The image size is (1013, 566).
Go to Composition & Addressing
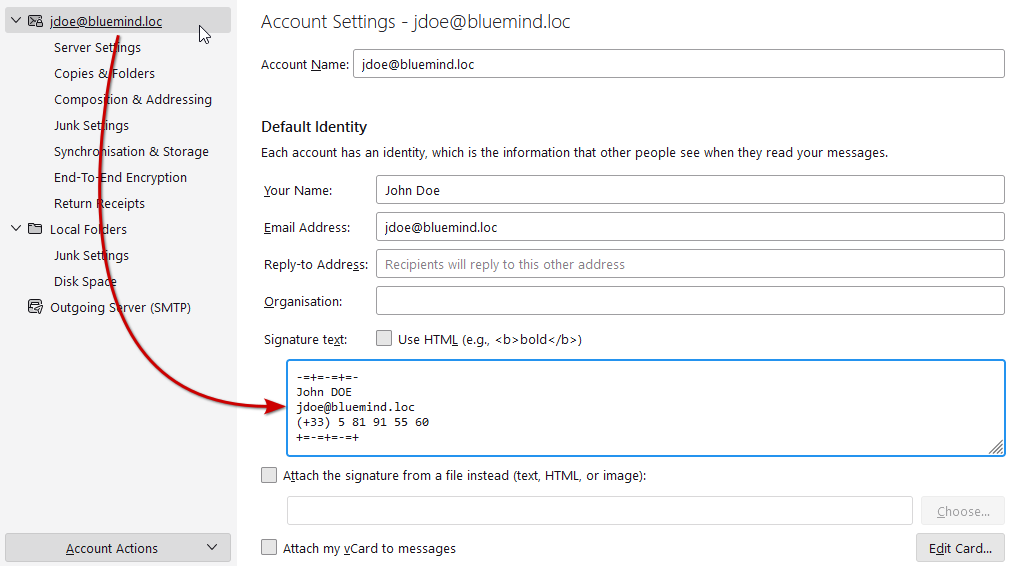(x=132, y=99)
